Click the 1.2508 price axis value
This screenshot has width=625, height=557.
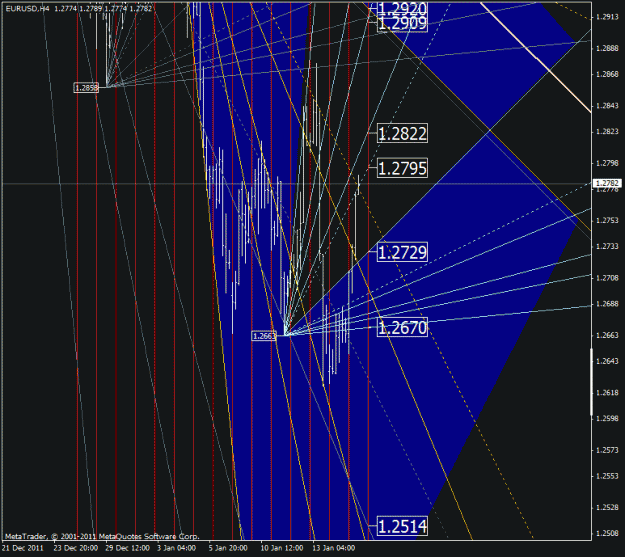coord(607,533)
